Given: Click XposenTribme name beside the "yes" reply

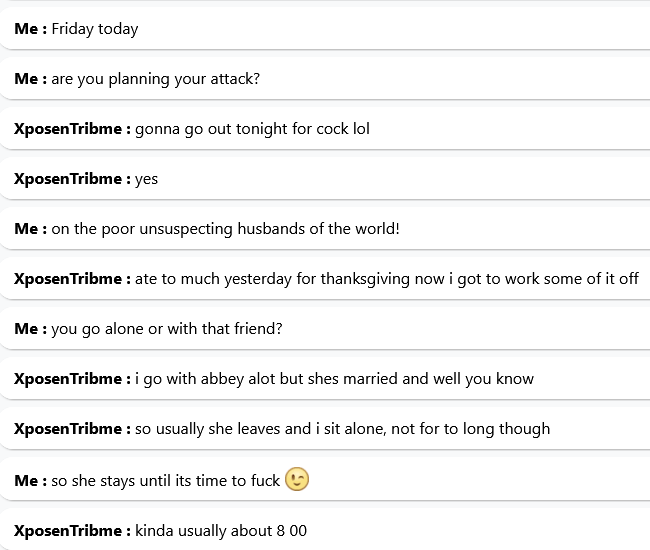Looking at the screenshot, I should click(x=72, y=179).
